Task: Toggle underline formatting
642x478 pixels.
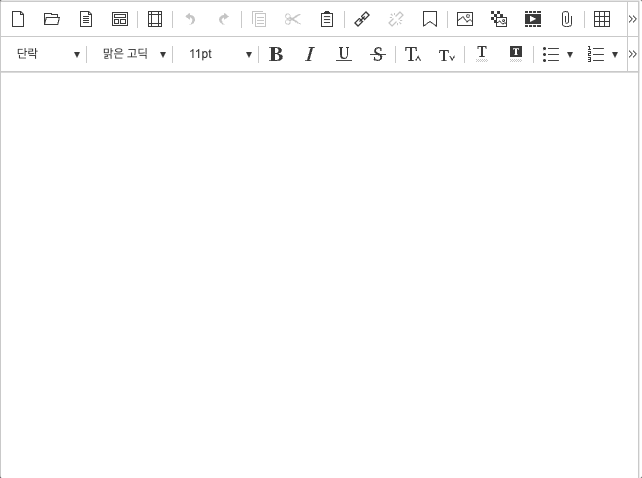Action: click(x=343, y=54)
